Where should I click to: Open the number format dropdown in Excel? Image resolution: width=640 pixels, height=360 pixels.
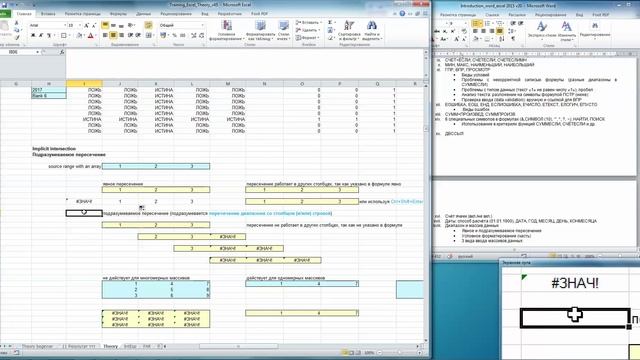(202, 25)
